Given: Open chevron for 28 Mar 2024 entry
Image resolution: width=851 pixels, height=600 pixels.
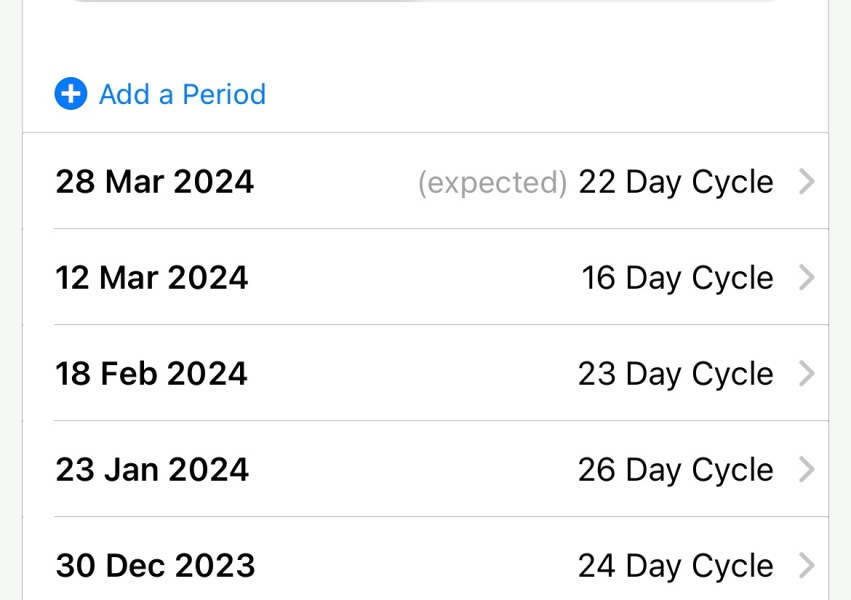Looking at the screenshot, I should (x=807, y=182).
